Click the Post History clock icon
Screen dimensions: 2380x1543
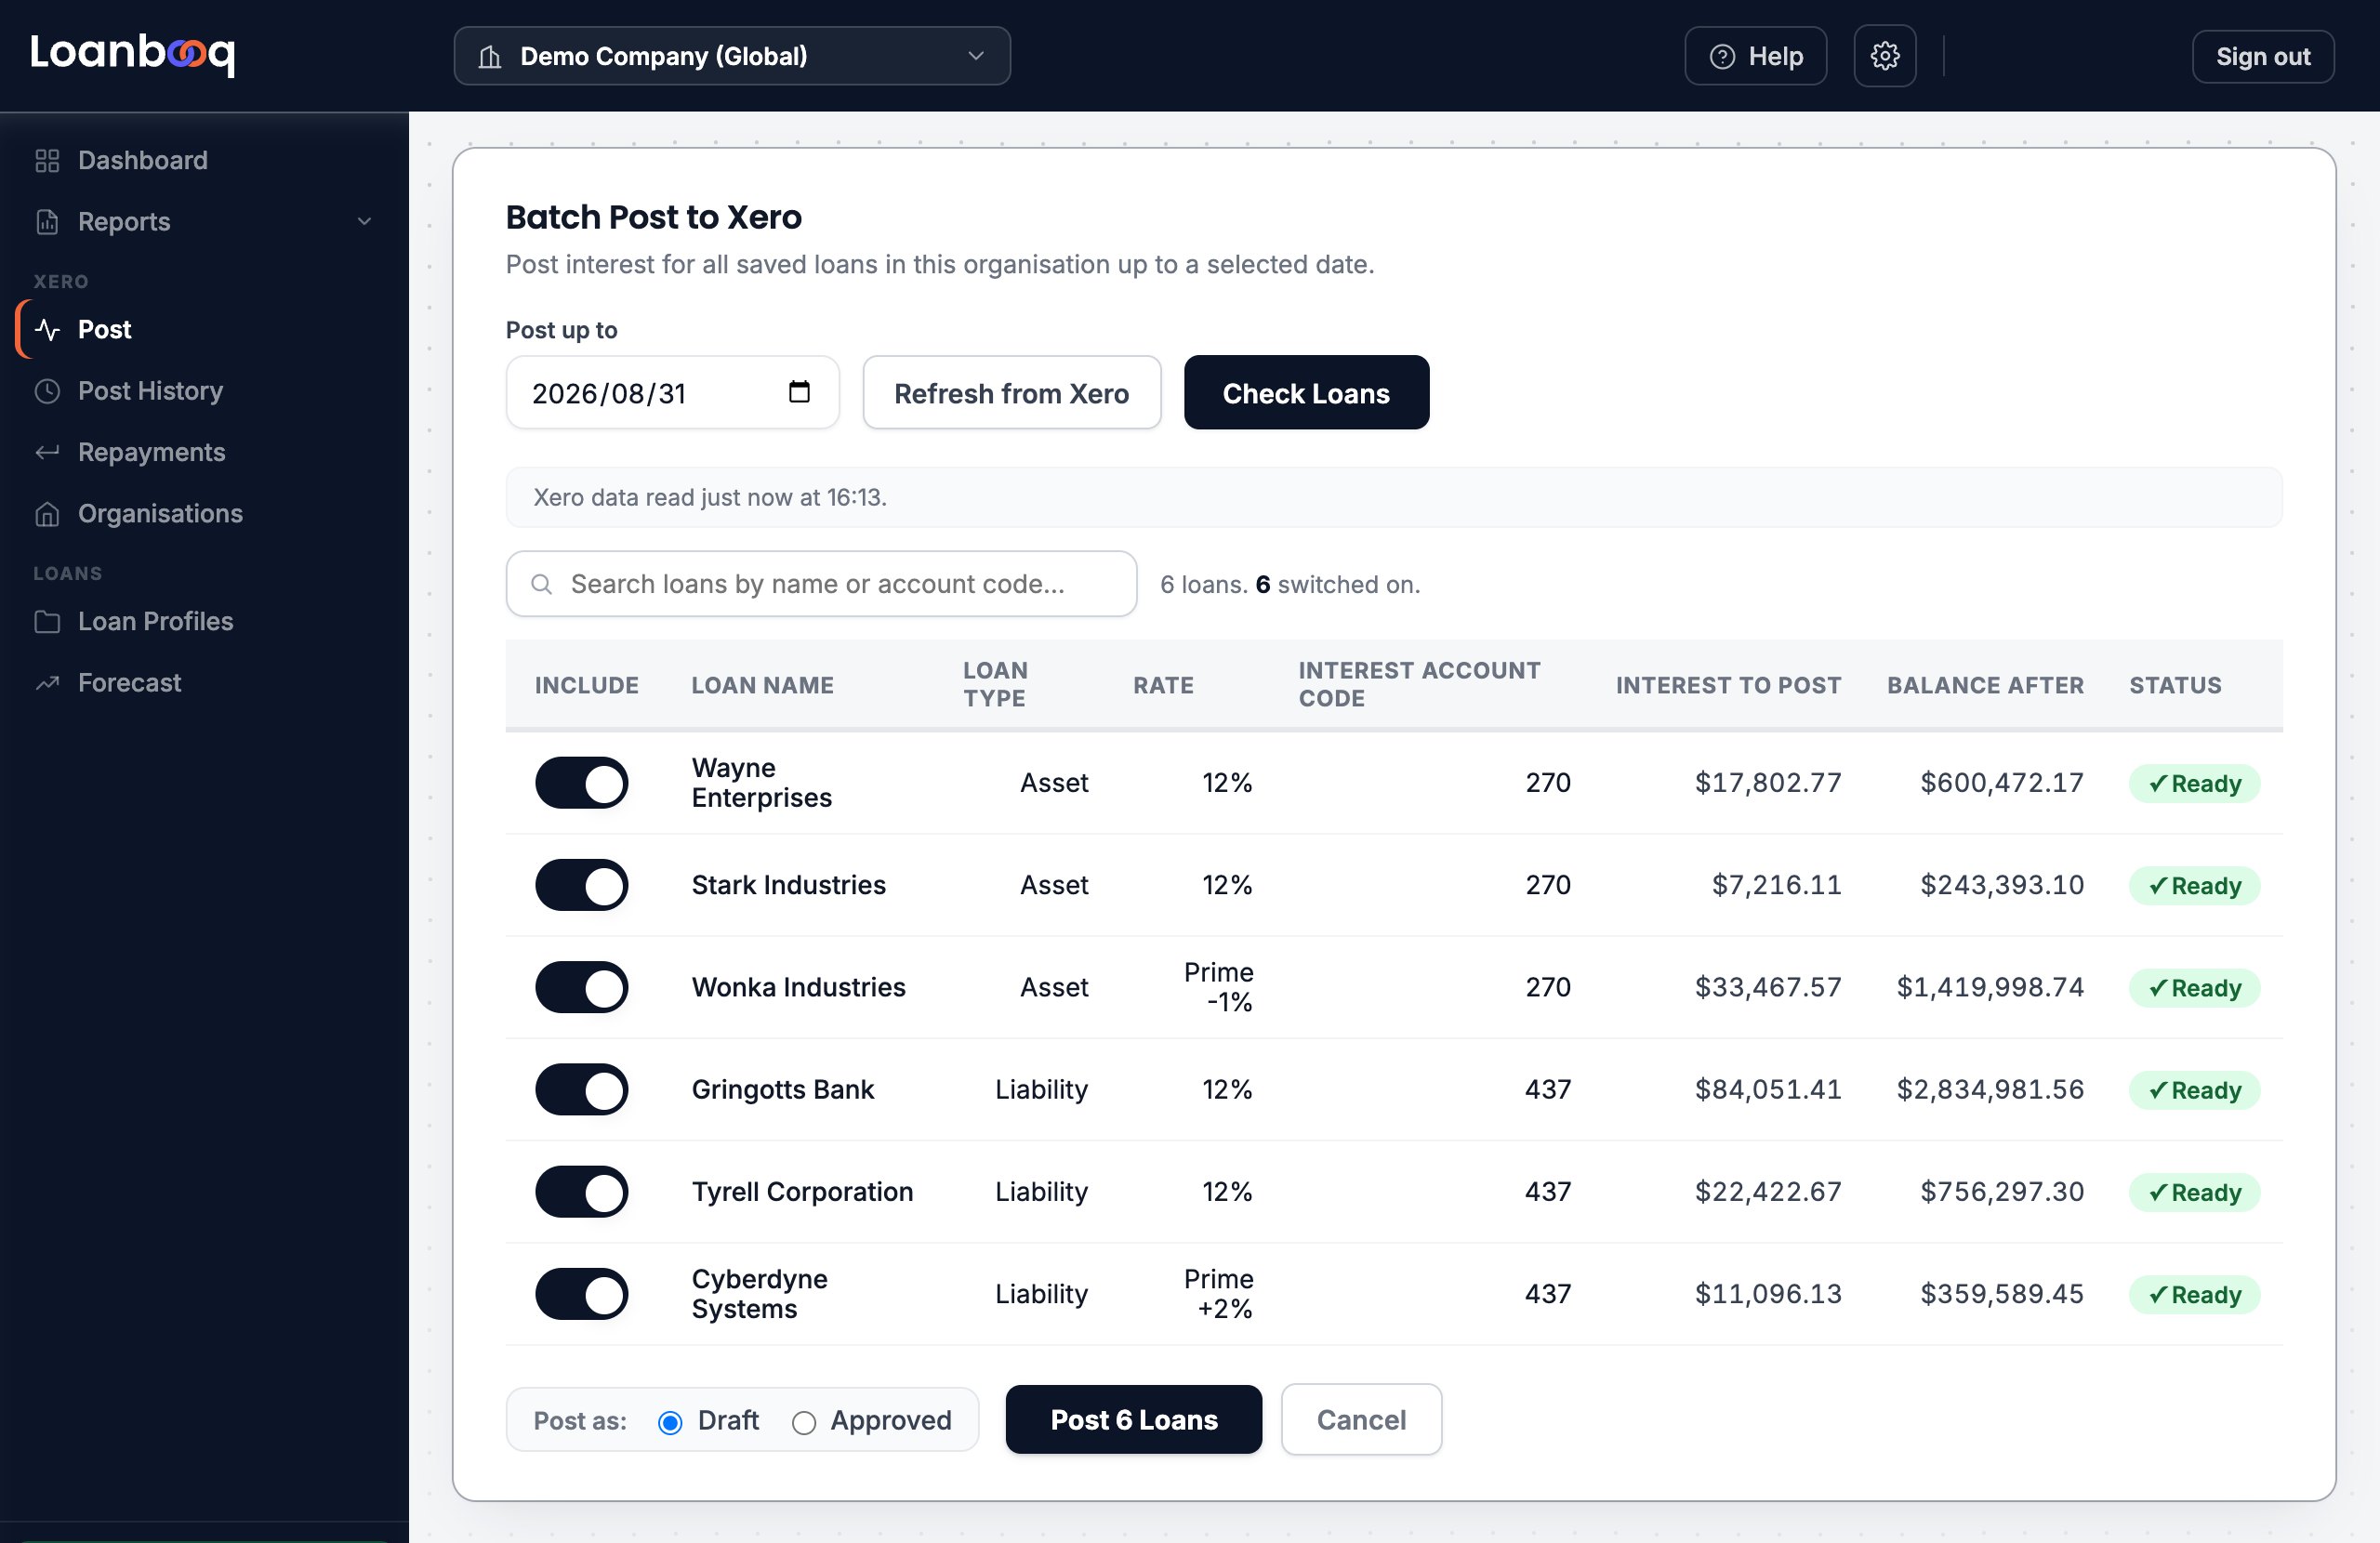click(x=47, y=391)
